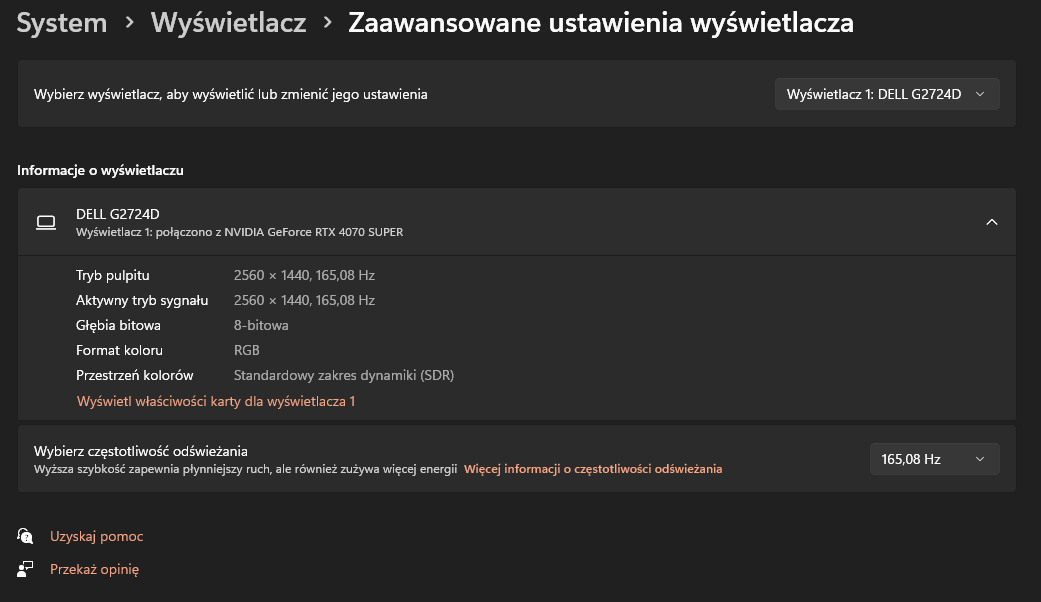This screenshot has width=1041, height=602.
Task: Click the Zaawansowane ustawienia wyświetlacza title
Action: [600, 22]
